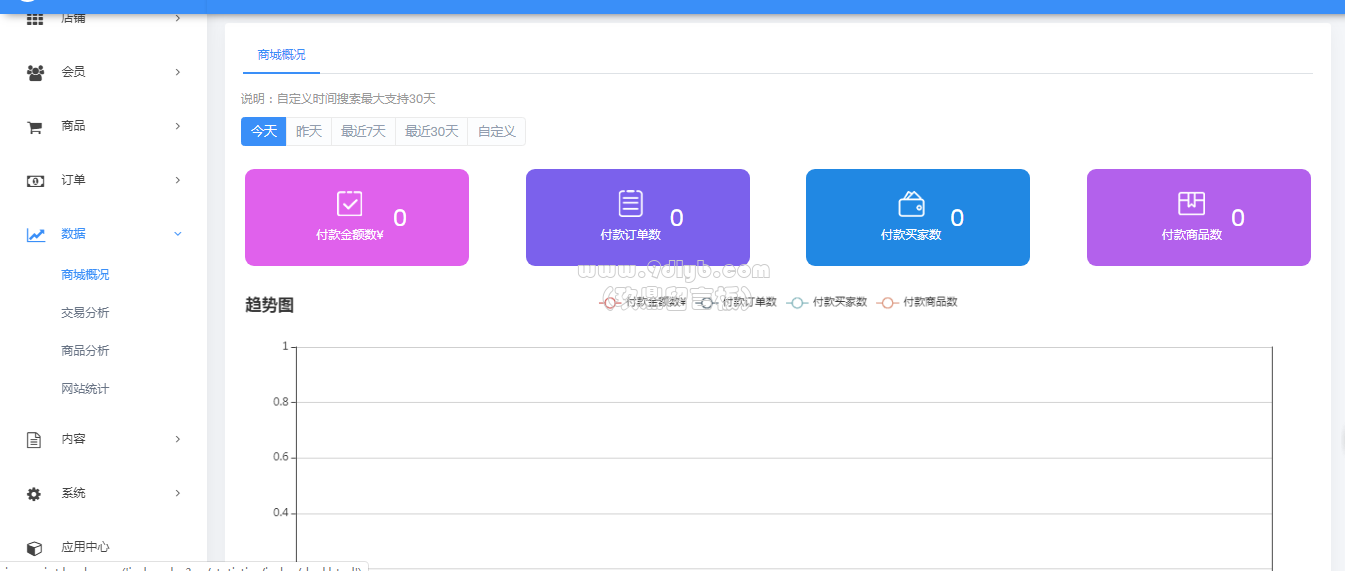Expand the 会员 menu chevron
Viewport: 1345px width, 571px height.
click(x=178, y=72)
